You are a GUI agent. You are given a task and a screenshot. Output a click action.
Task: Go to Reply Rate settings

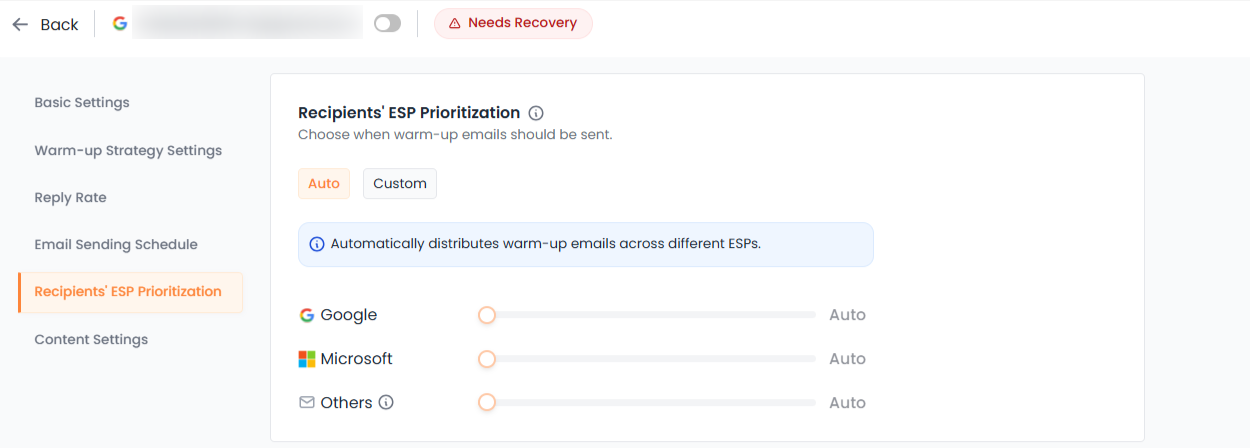click(70, 197)
